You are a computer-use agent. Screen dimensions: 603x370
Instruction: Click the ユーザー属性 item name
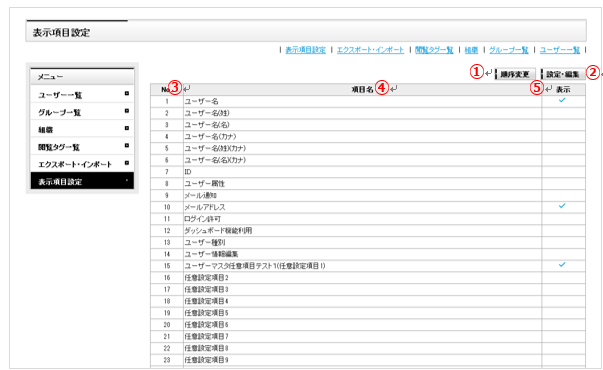click(x=205, y=183)
